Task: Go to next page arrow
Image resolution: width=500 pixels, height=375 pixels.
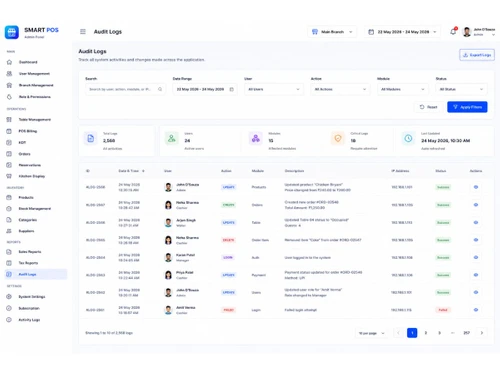Action: tap(481, 333)
